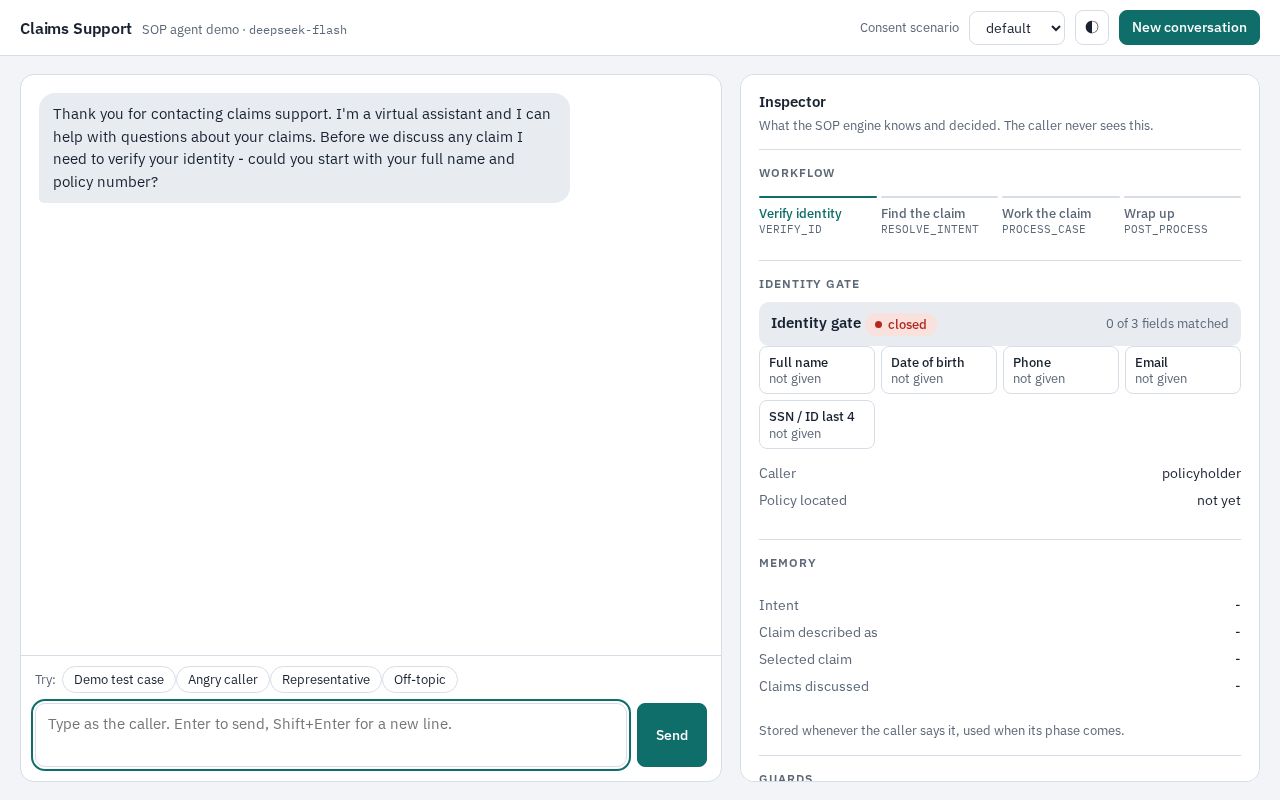
Task: Click the Email field card
Action: coord(1183,370)
